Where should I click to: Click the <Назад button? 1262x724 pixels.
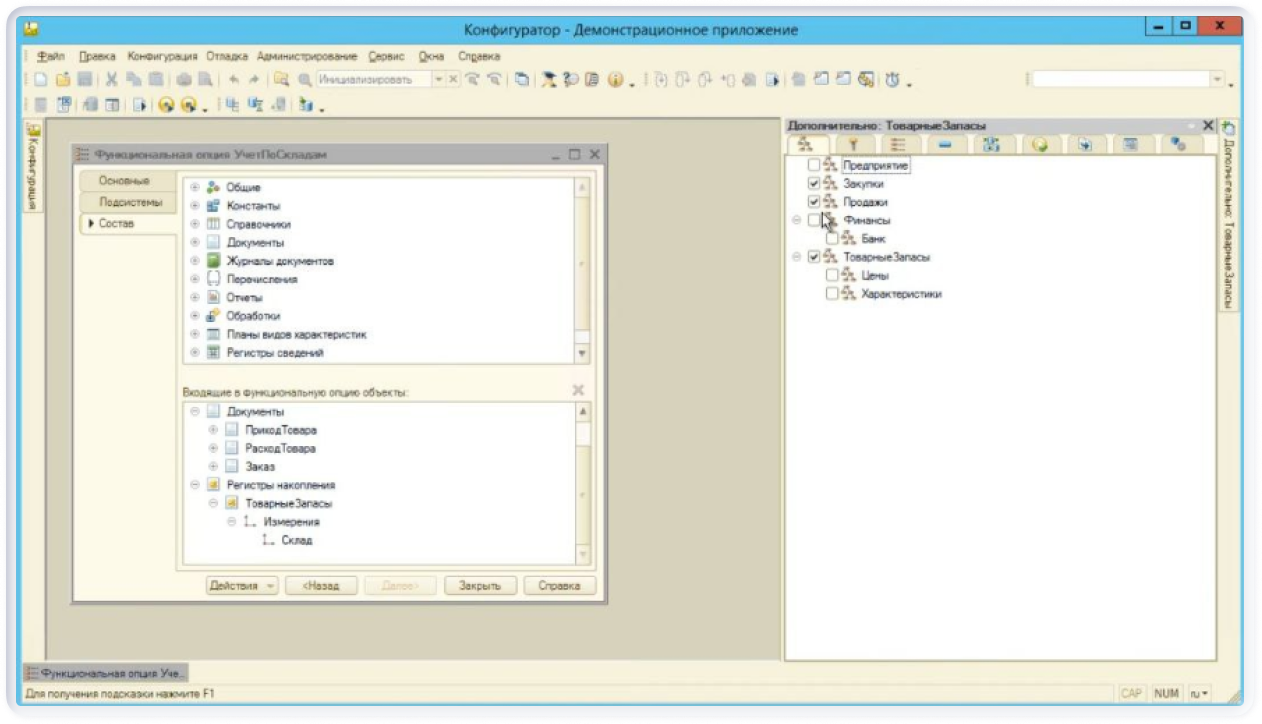(320, 586)
